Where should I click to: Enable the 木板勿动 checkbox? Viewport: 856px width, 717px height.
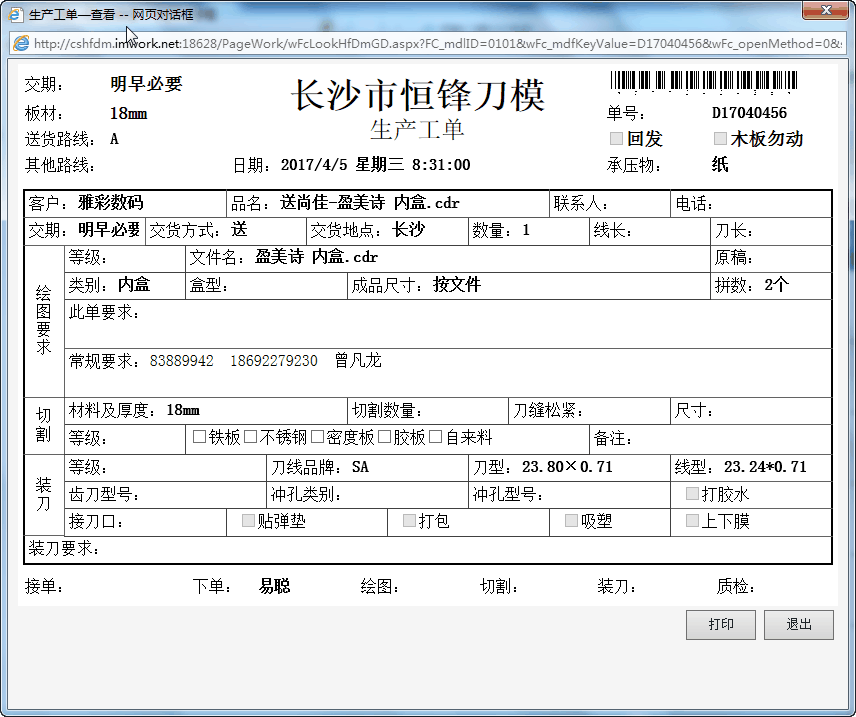pyautogui.click(x=720, y=139)
